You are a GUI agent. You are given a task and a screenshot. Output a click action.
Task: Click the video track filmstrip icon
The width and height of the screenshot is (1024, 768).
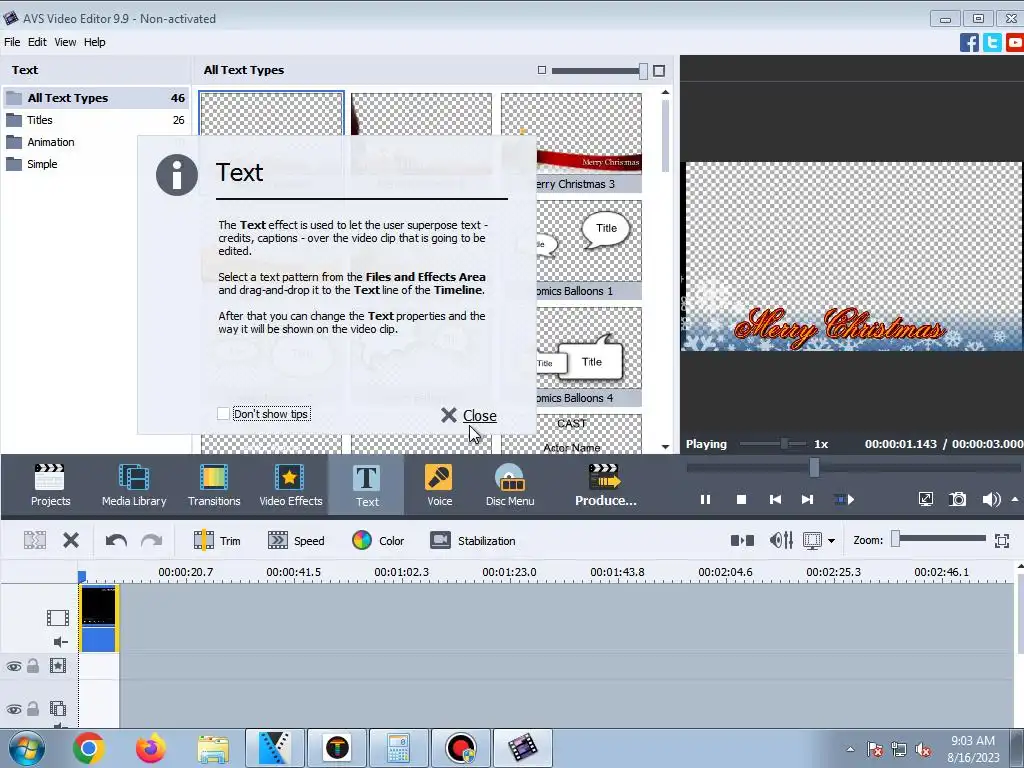click(x=57, y=617)
